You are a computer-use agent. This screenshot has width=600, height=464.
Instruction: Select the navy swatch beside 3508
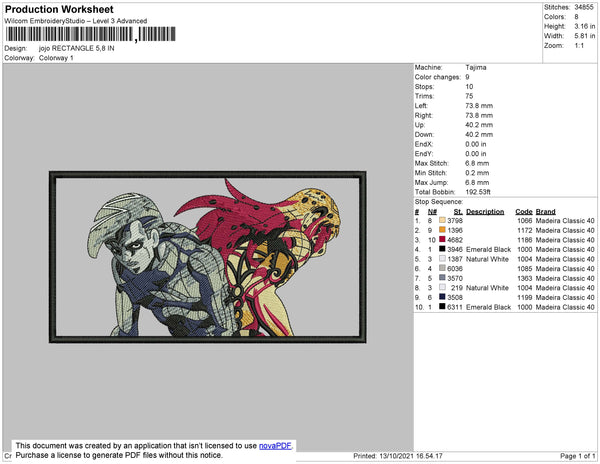442,297
